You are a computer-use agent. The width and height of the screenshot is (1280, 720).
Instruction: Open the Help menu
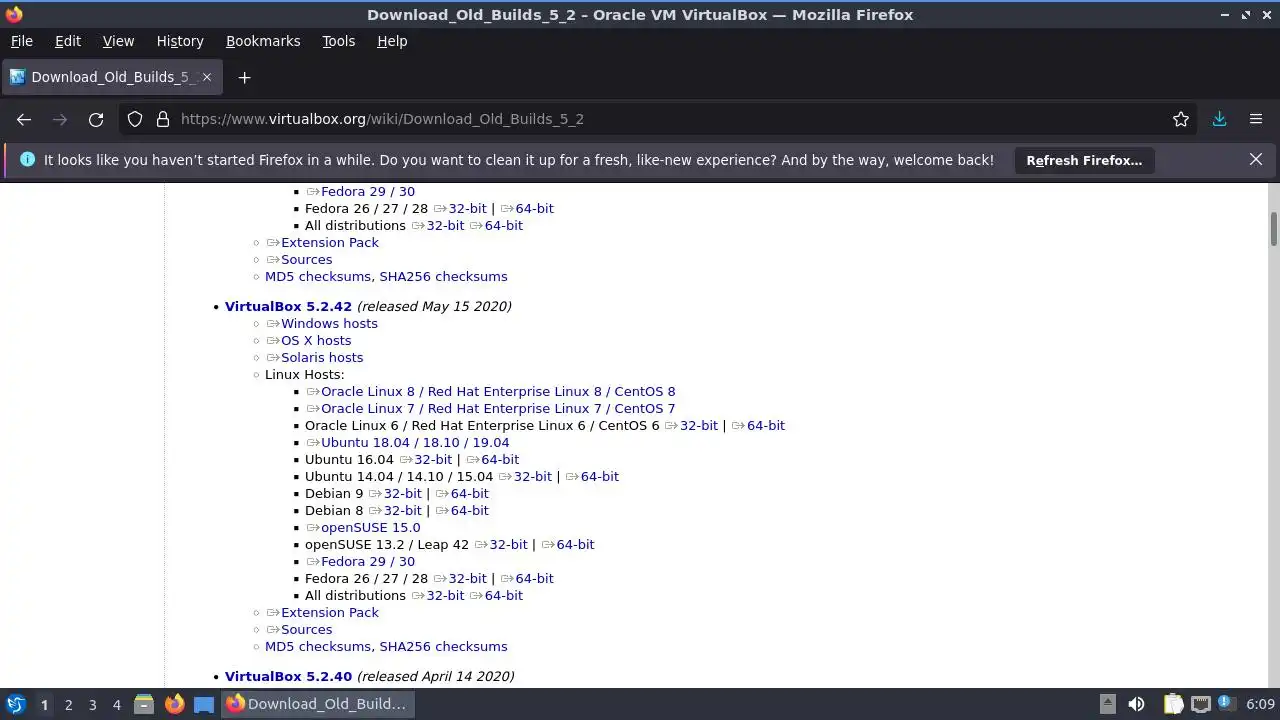[392, 41]
